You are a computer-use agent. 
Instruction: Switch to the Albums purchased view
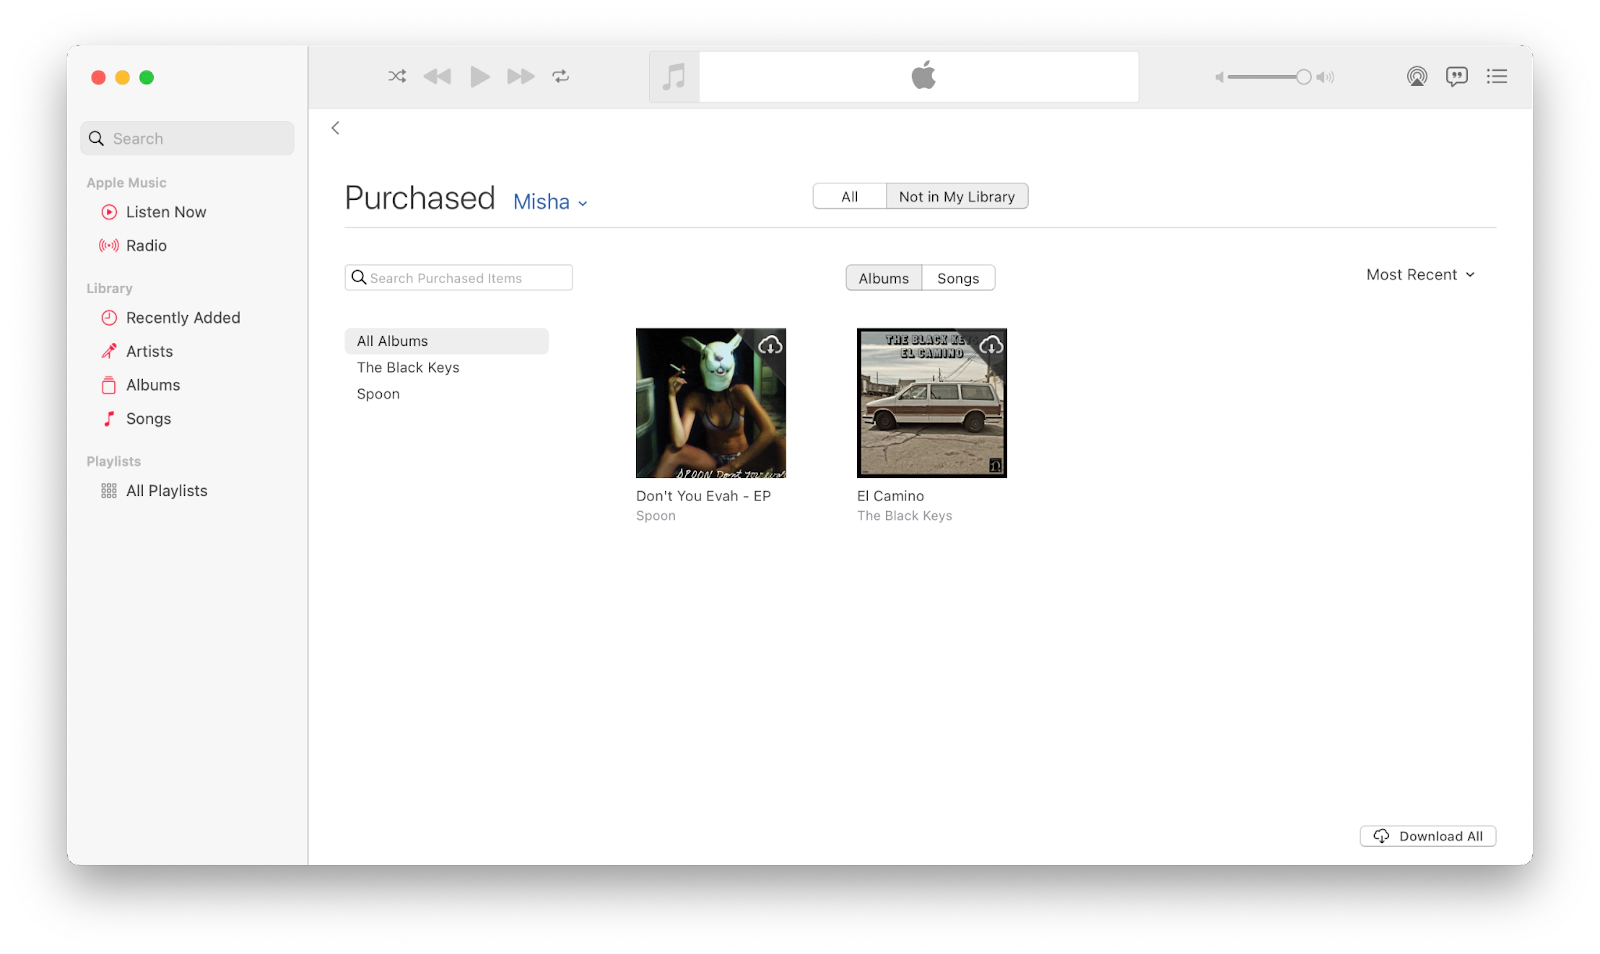point(884,278)
